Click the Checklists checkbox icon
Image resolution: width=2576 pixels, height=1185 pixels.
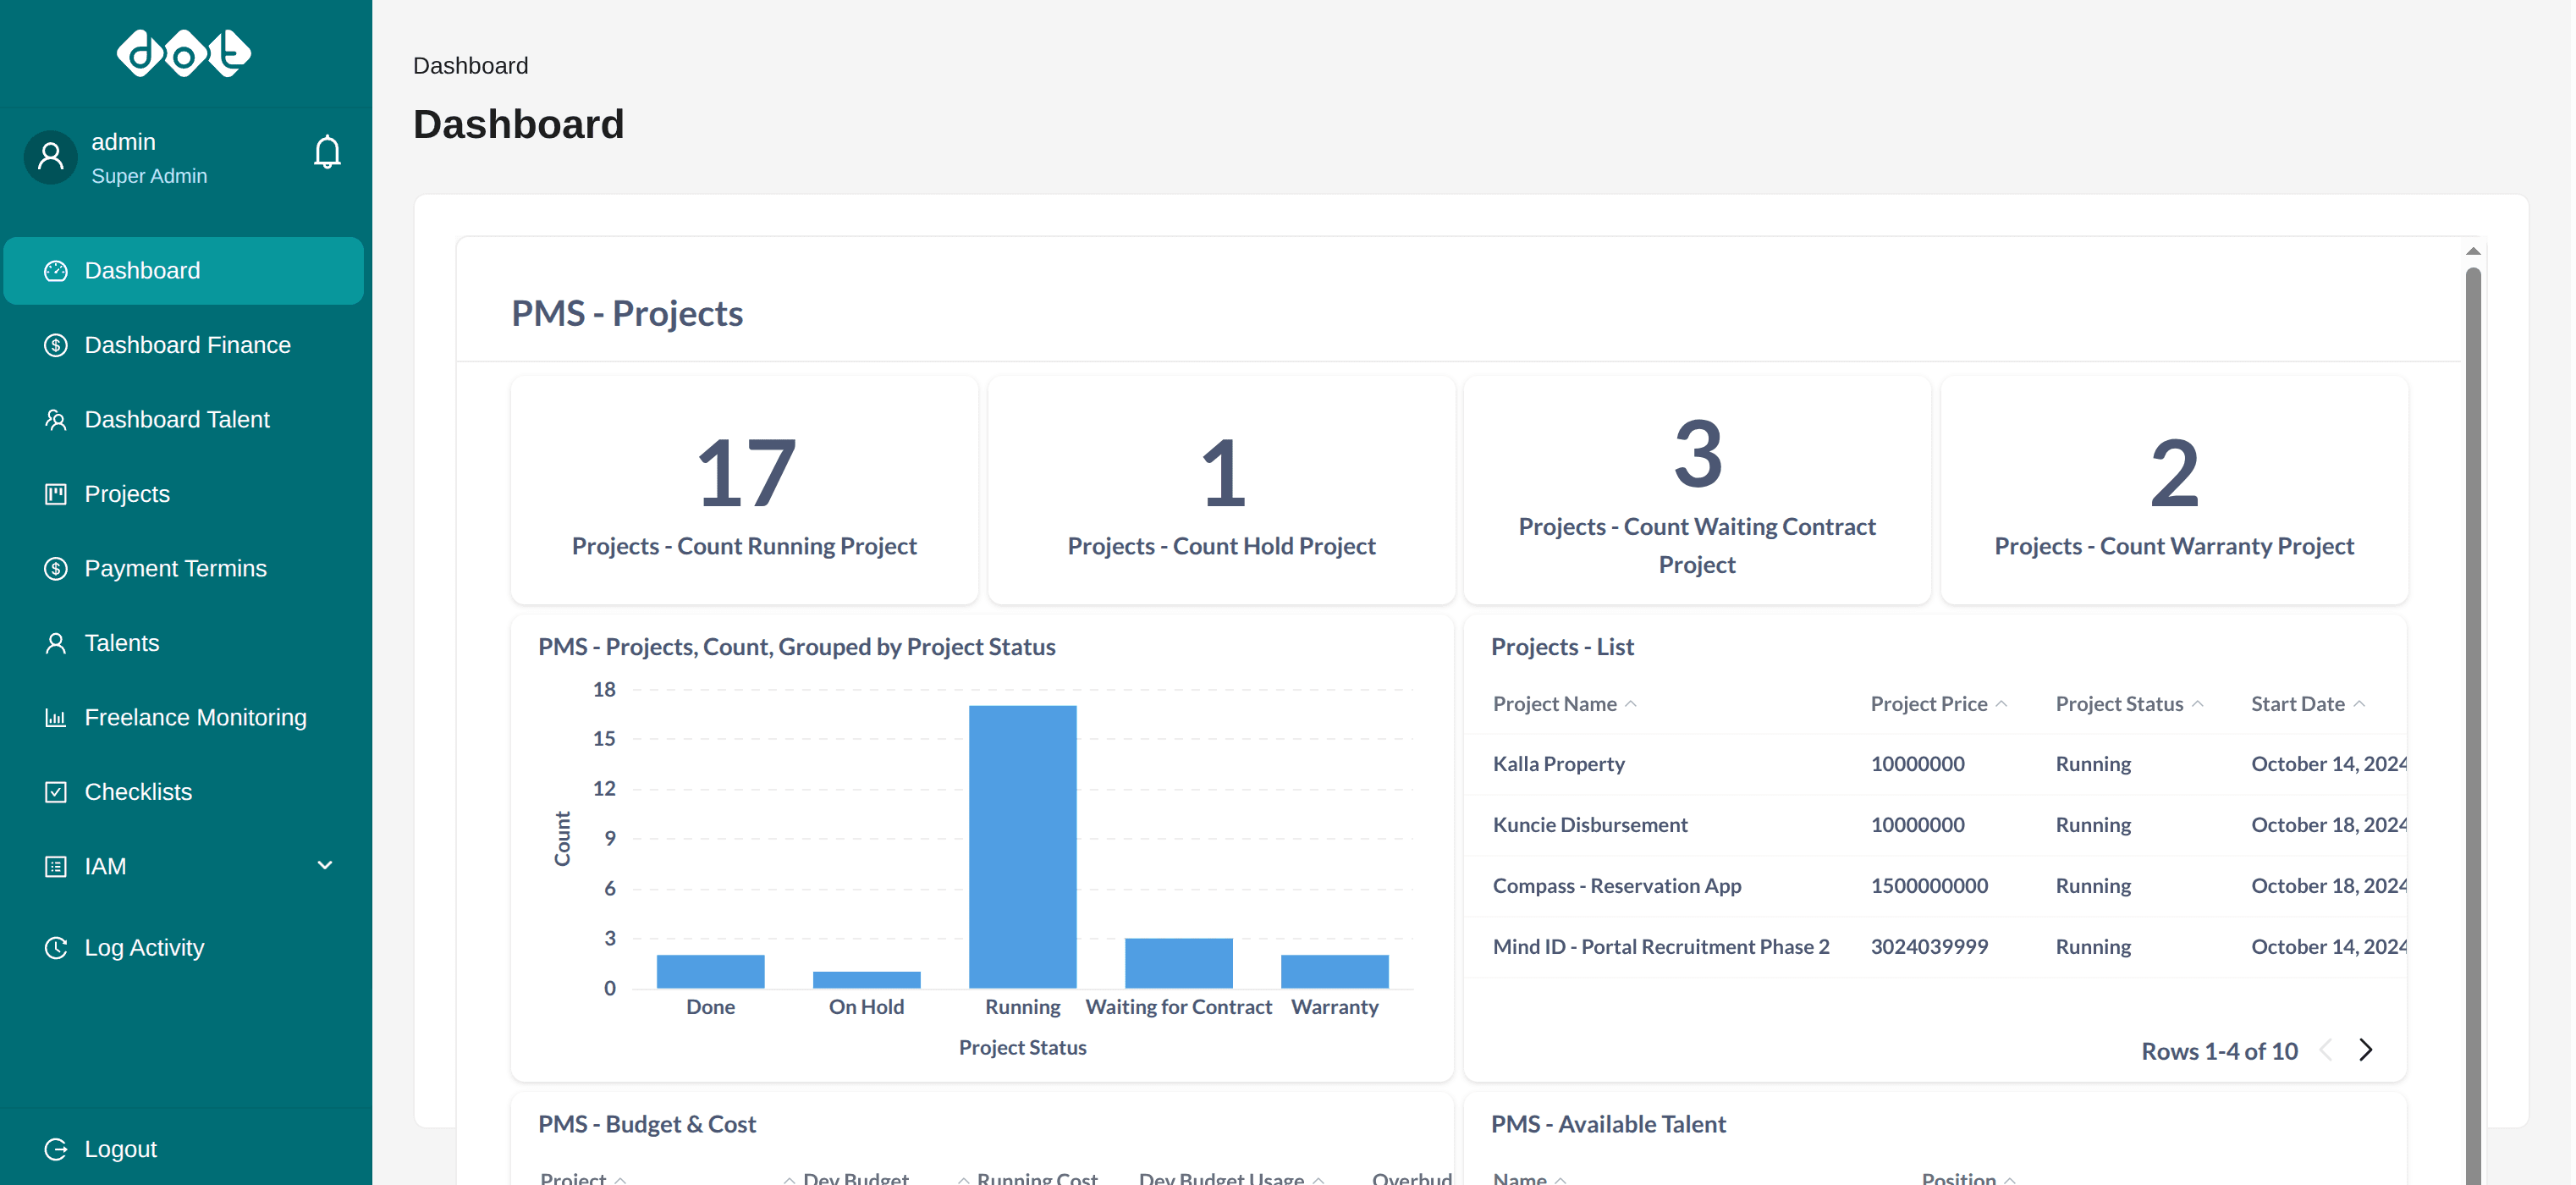click(x=56, y=792)
